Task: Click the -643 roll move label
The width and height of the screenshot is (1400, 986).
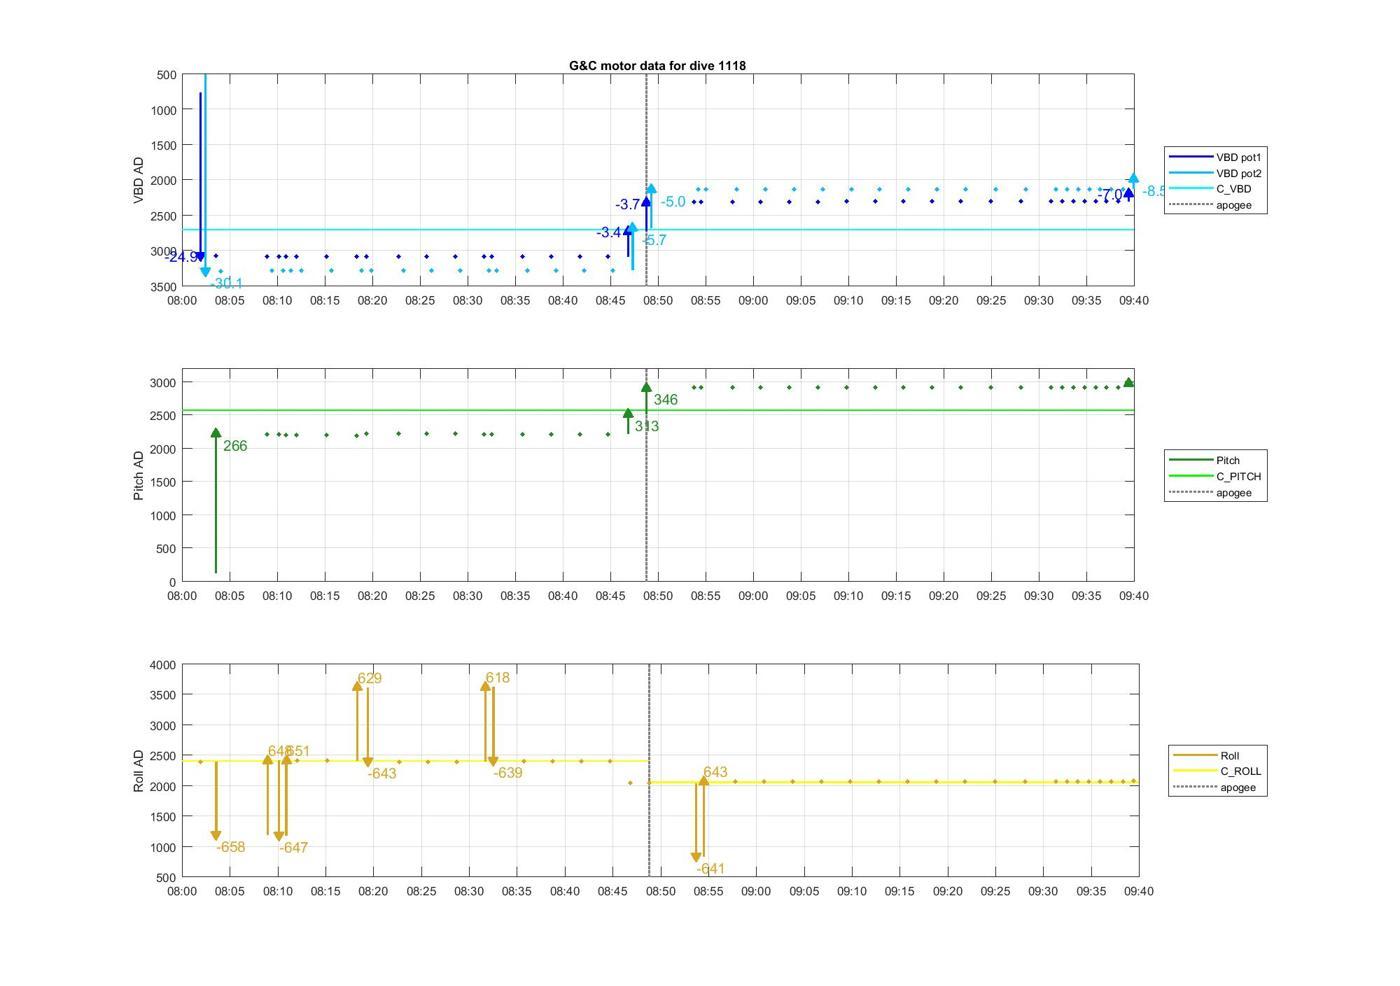Action: point(382,773)
